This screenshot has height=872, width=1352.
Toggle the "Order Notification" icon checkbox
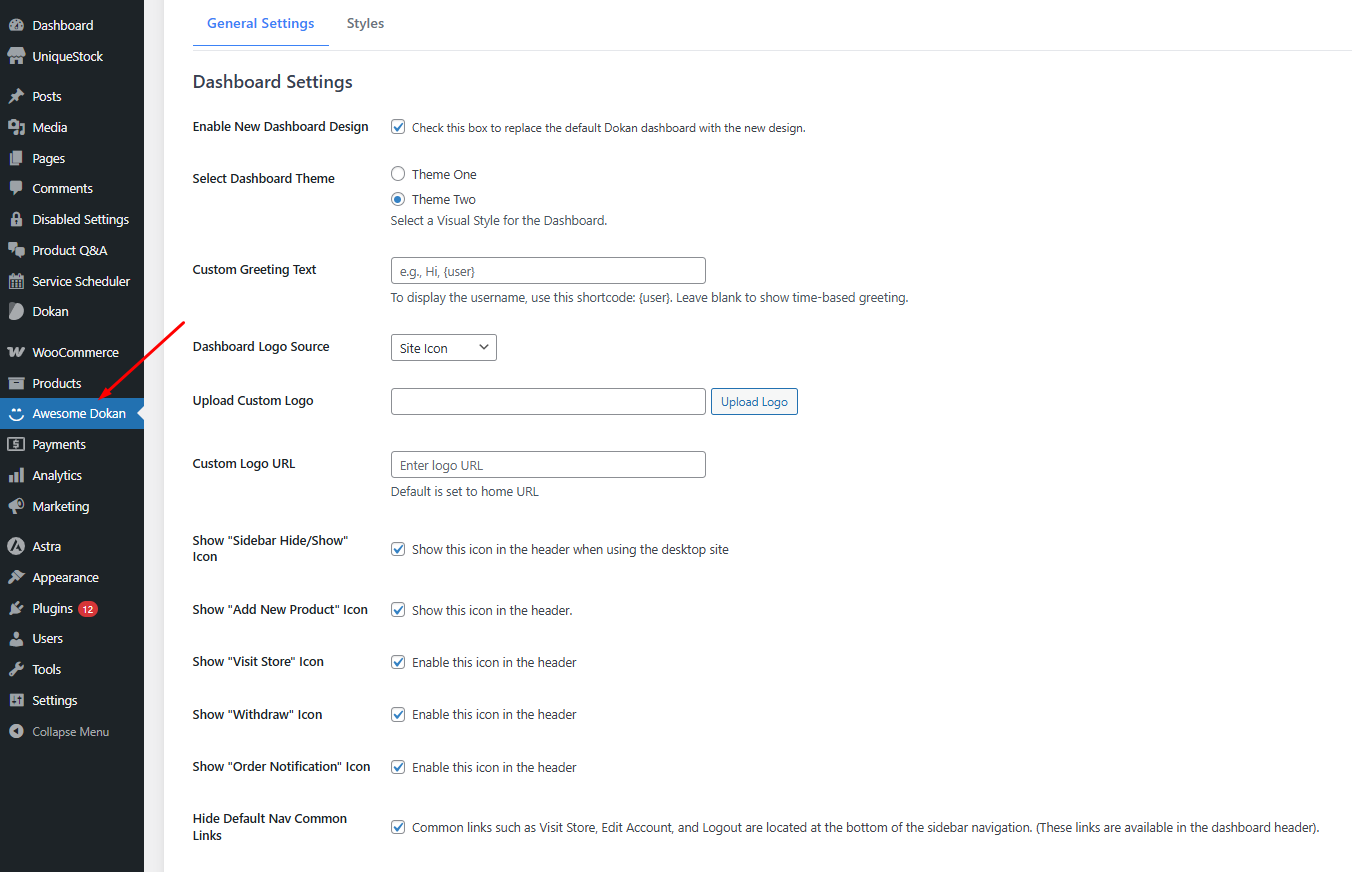(398, 768)
